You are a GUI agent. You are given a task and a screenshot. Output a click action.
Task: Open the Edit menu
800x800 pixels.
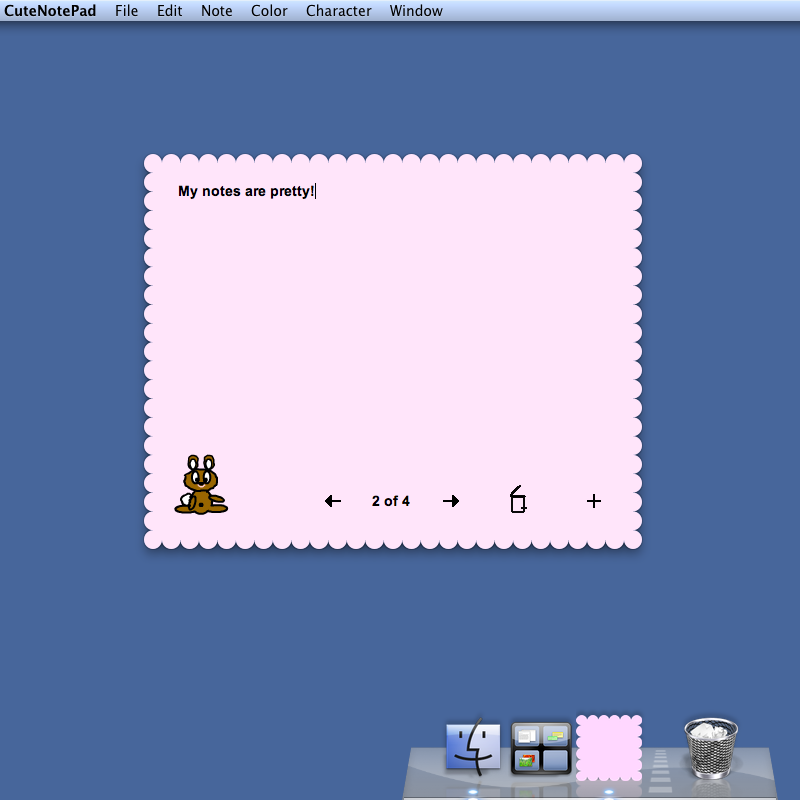[x=169, y=11]
